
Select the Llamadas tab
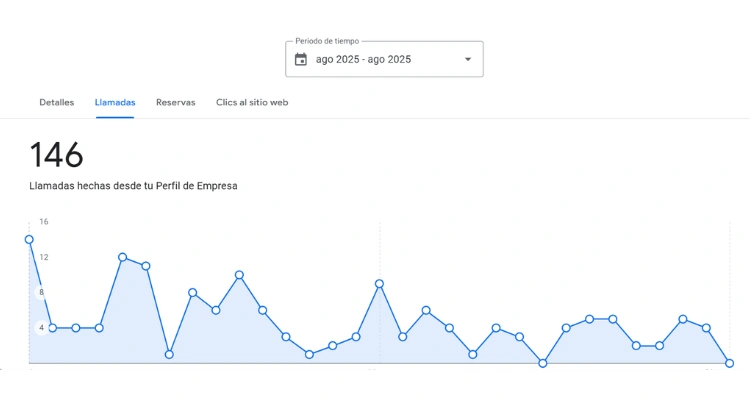[115, 103]
